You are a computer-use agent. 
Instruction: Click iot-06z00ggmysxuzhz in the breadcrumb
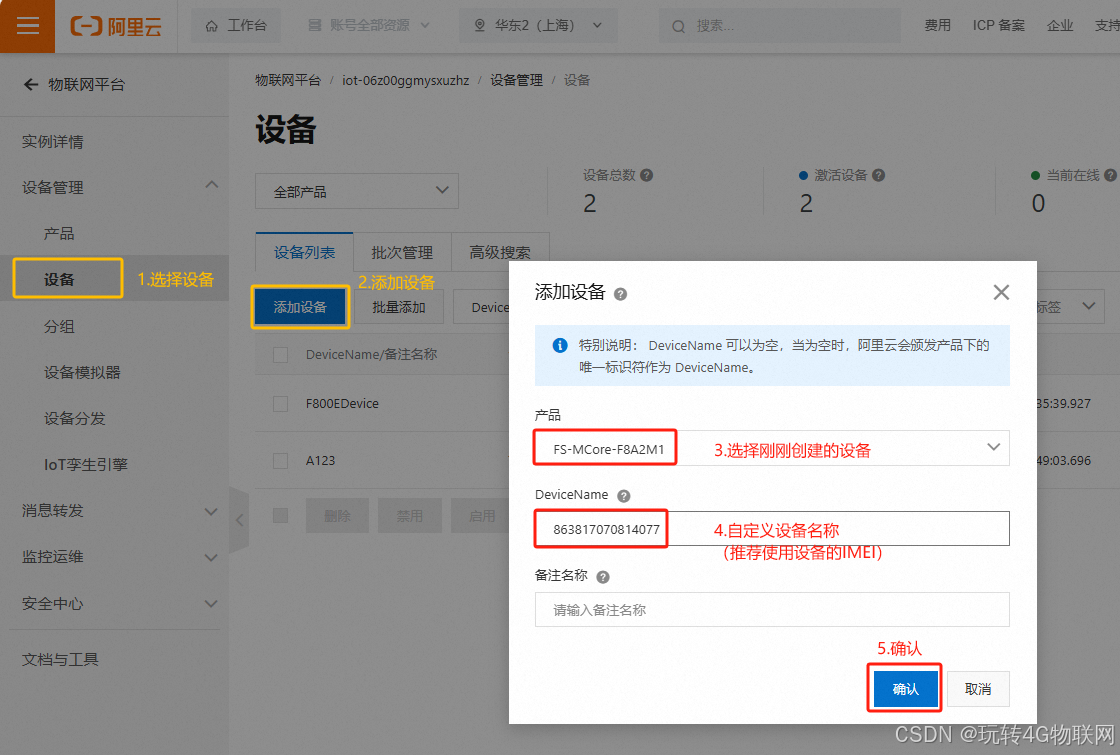pyautogui.click(x=405, y=80)
